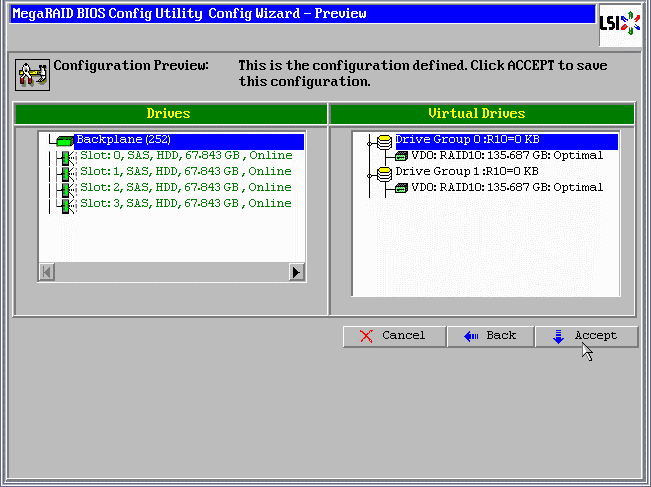Select Slot: 1, SAS, HDD drive entry
The width and height of the screenshot is (651, 487).
[186, 171]
